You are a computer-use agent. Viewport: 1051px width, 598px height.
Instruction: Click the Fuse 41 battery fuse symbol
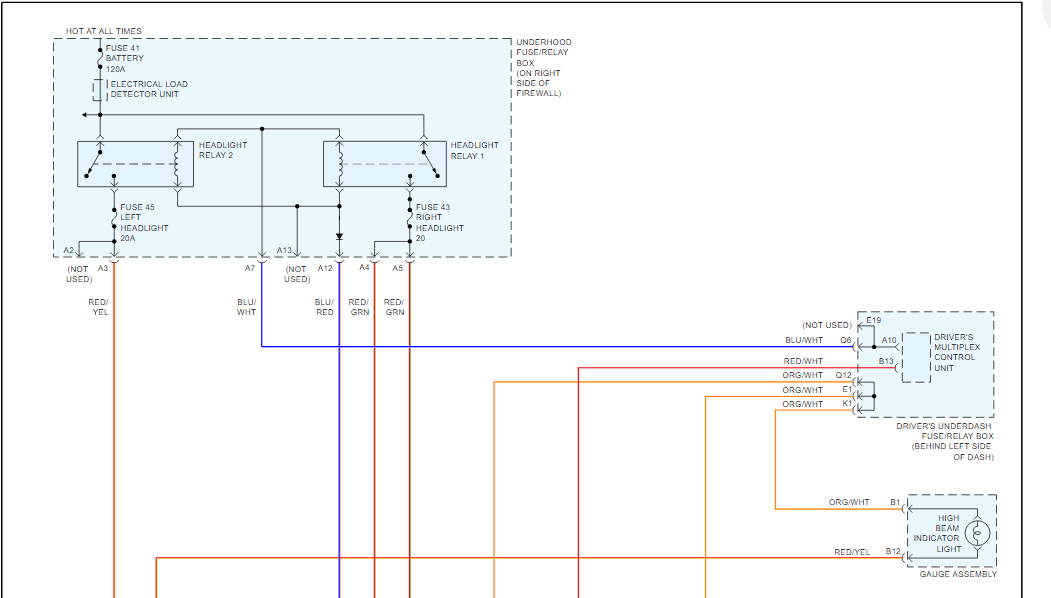(100, 58)
